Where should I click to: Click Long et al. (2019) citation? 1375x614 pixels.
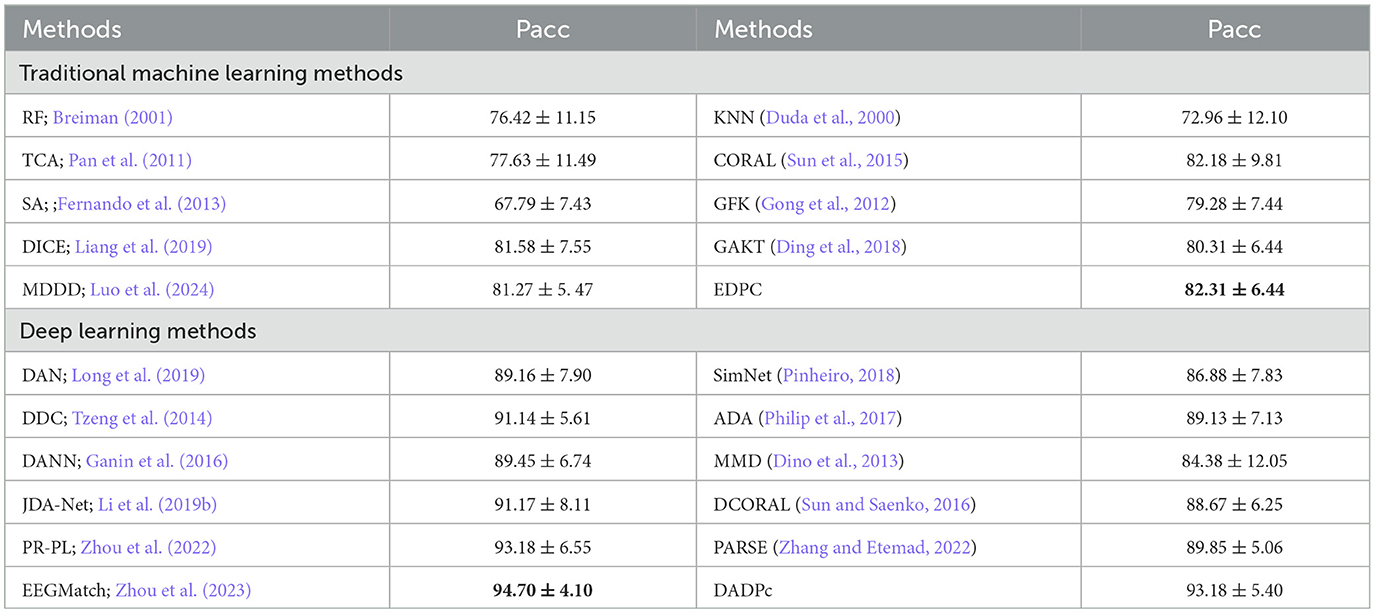(139, 375)
